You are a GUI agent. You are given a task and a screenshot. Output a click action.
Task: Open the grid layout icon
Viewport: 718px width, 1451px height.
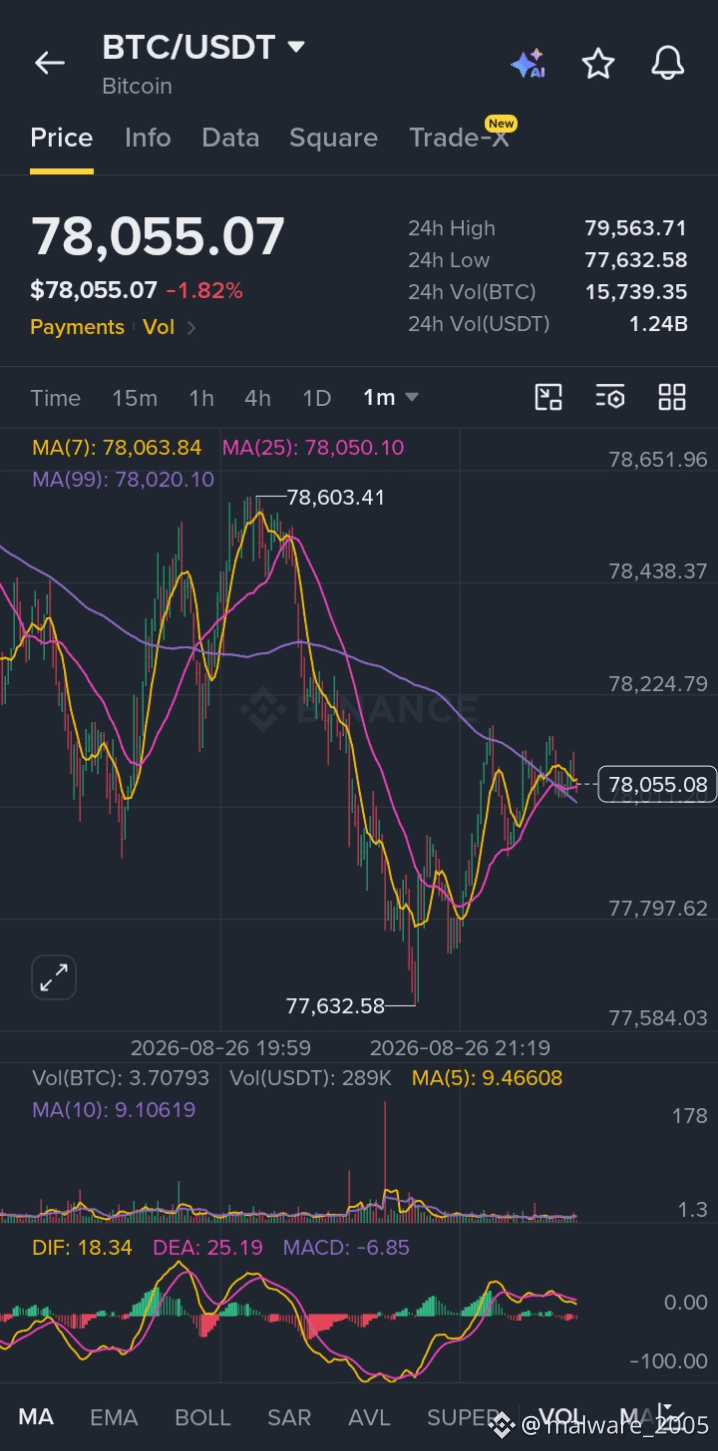tap(672, 397)
